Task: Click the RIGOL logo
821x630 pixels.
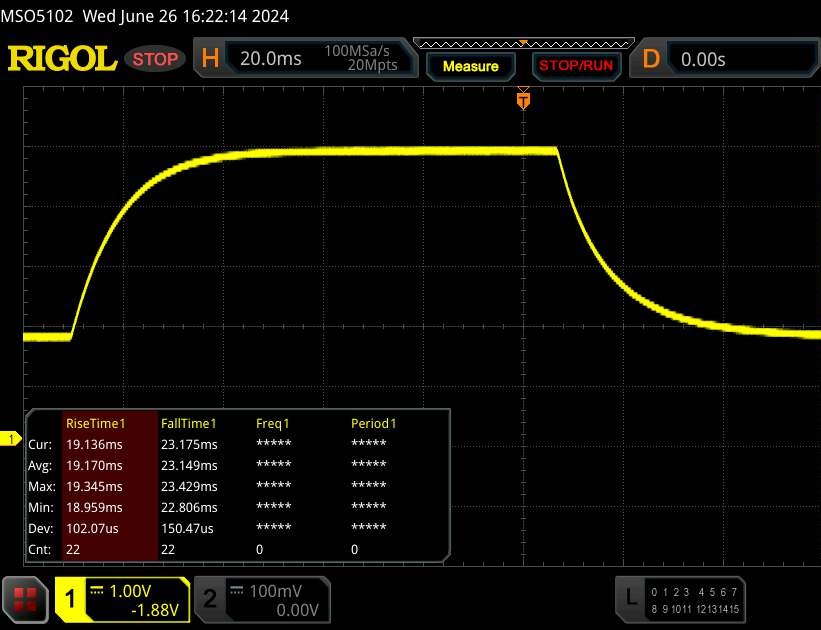Action: [x=62, y=58]
